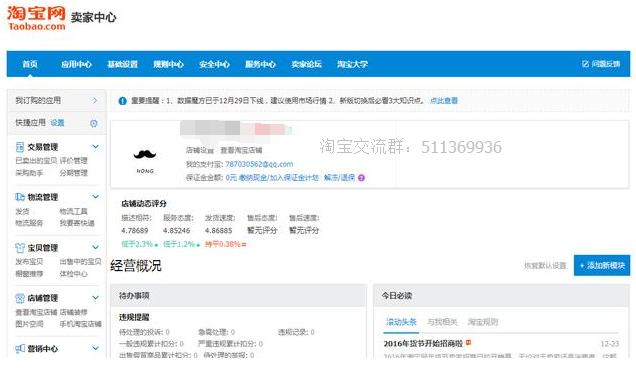Select 安全中心 in the blue navigation bar
This screenshot has width=636, height=368.
(x=214, y=64)
